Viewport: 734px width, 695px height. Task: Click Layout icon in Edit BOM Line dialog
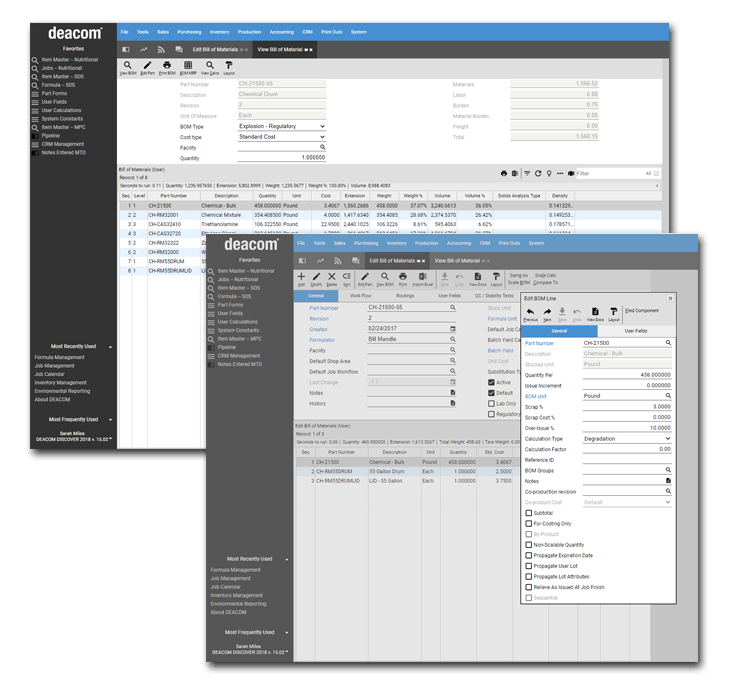pyautogui.click(x=614, y=313)
